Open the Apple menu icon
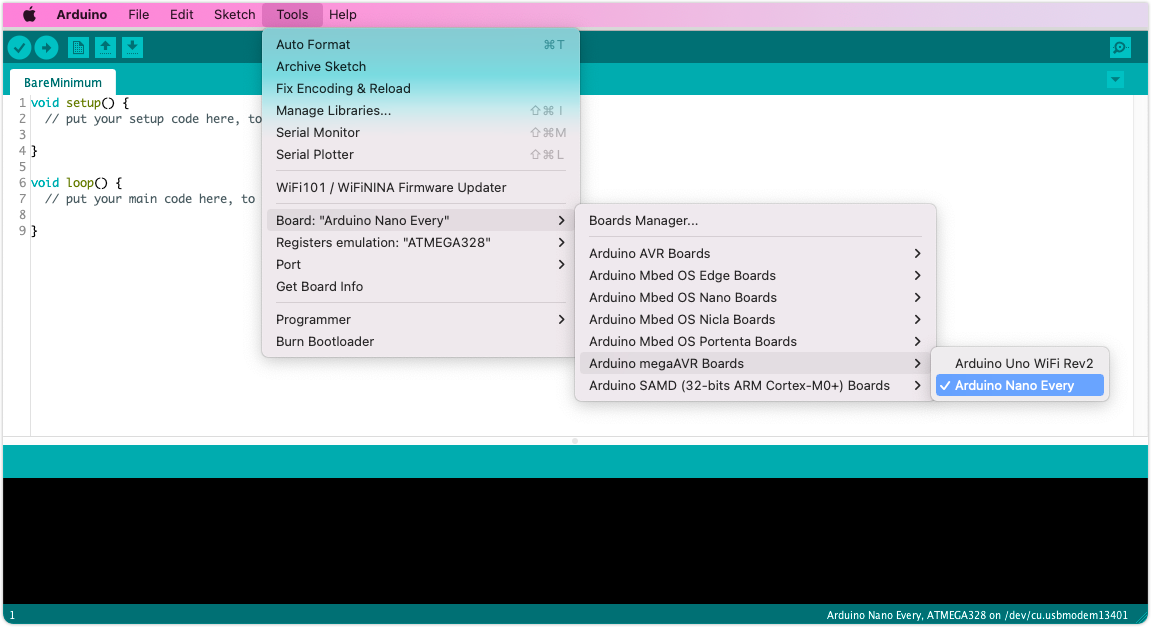This screenshot has height=627, width=1151. tap(29, 15)
